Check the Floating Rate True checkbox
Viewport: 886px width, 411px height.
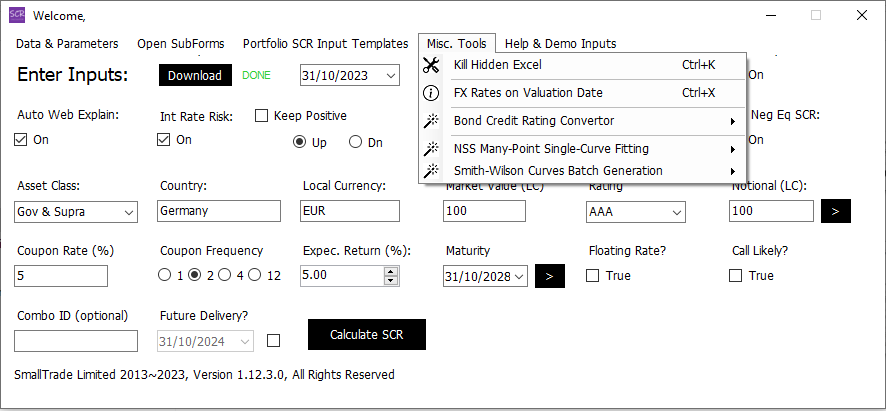[x=593, y=275]
